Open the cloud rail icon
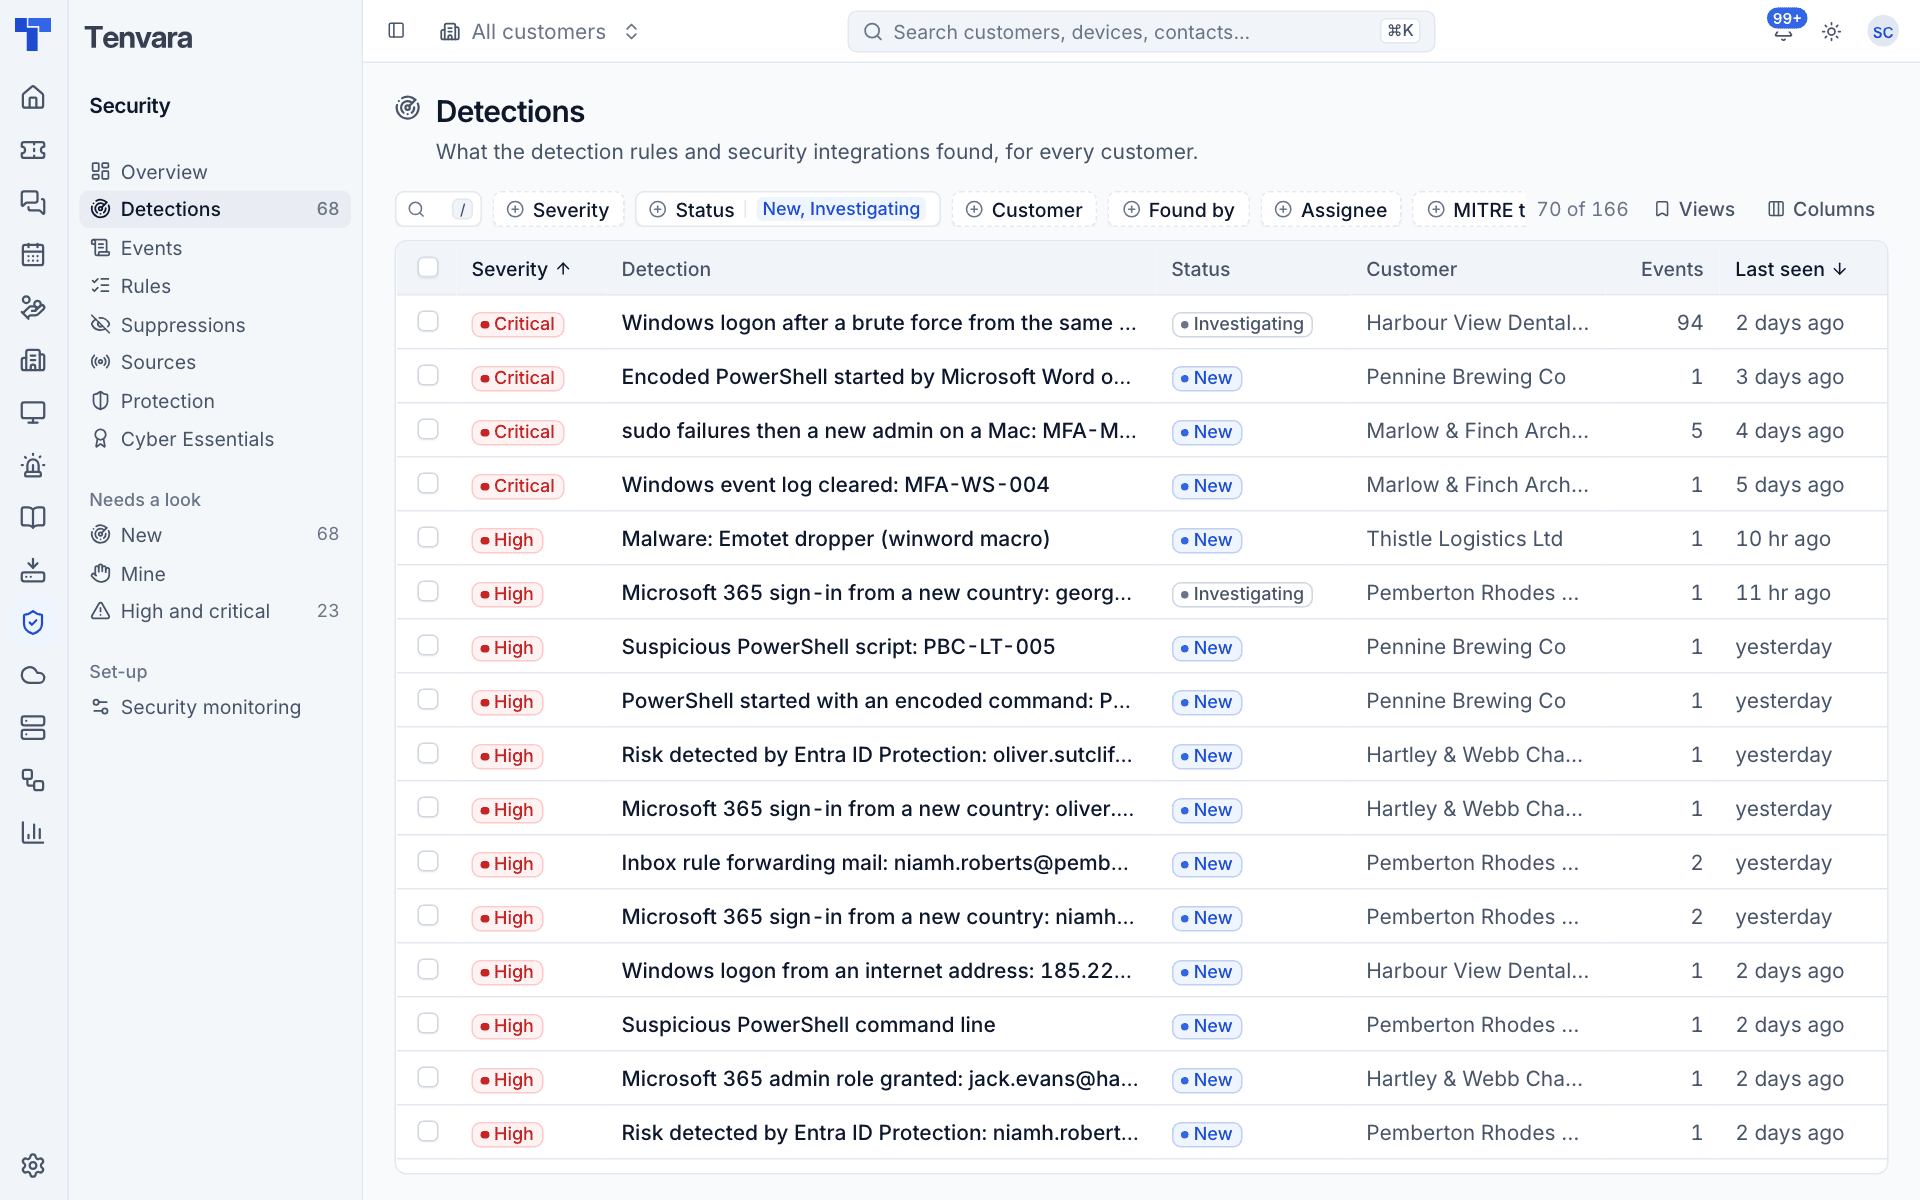Image resolution: width=1920 pixels, height=1200 pixels. coord(33,675)
